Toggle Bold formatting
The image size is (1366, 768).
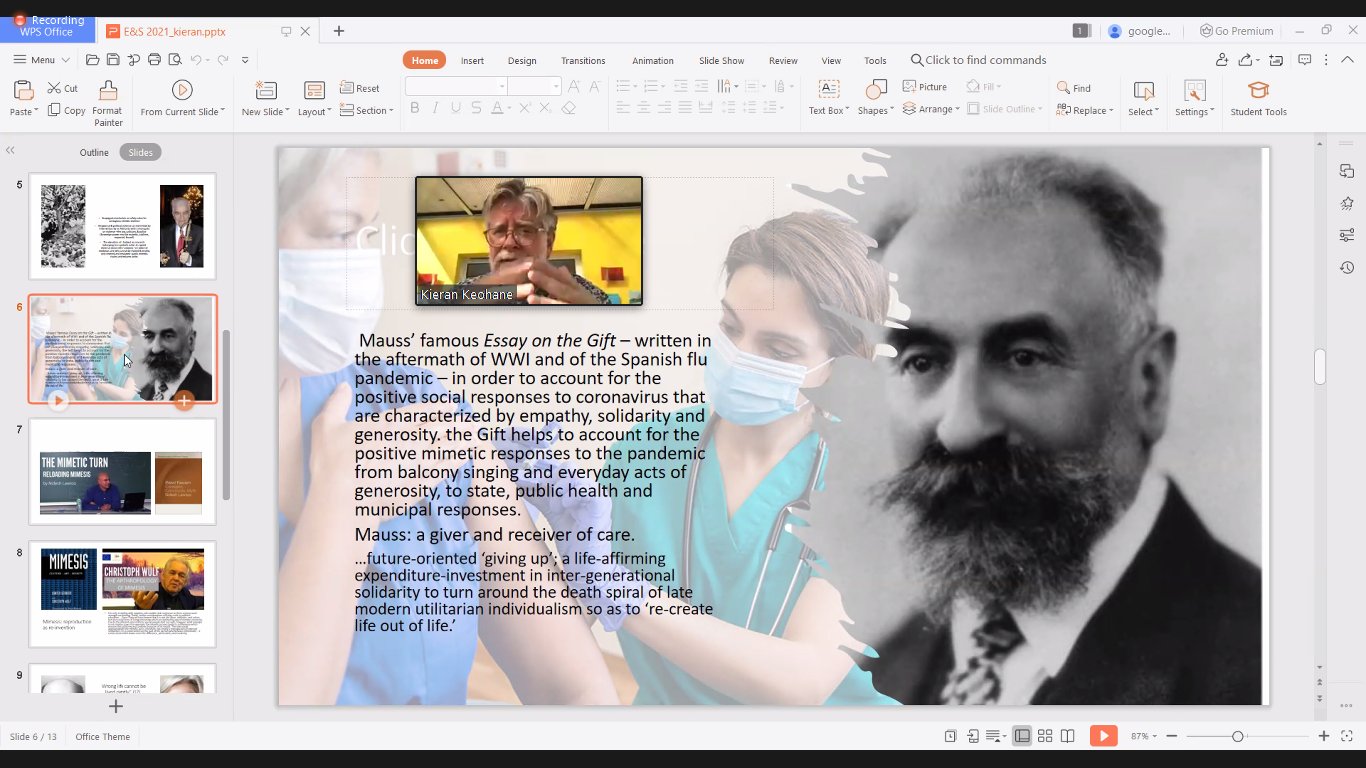pos(415,108)
